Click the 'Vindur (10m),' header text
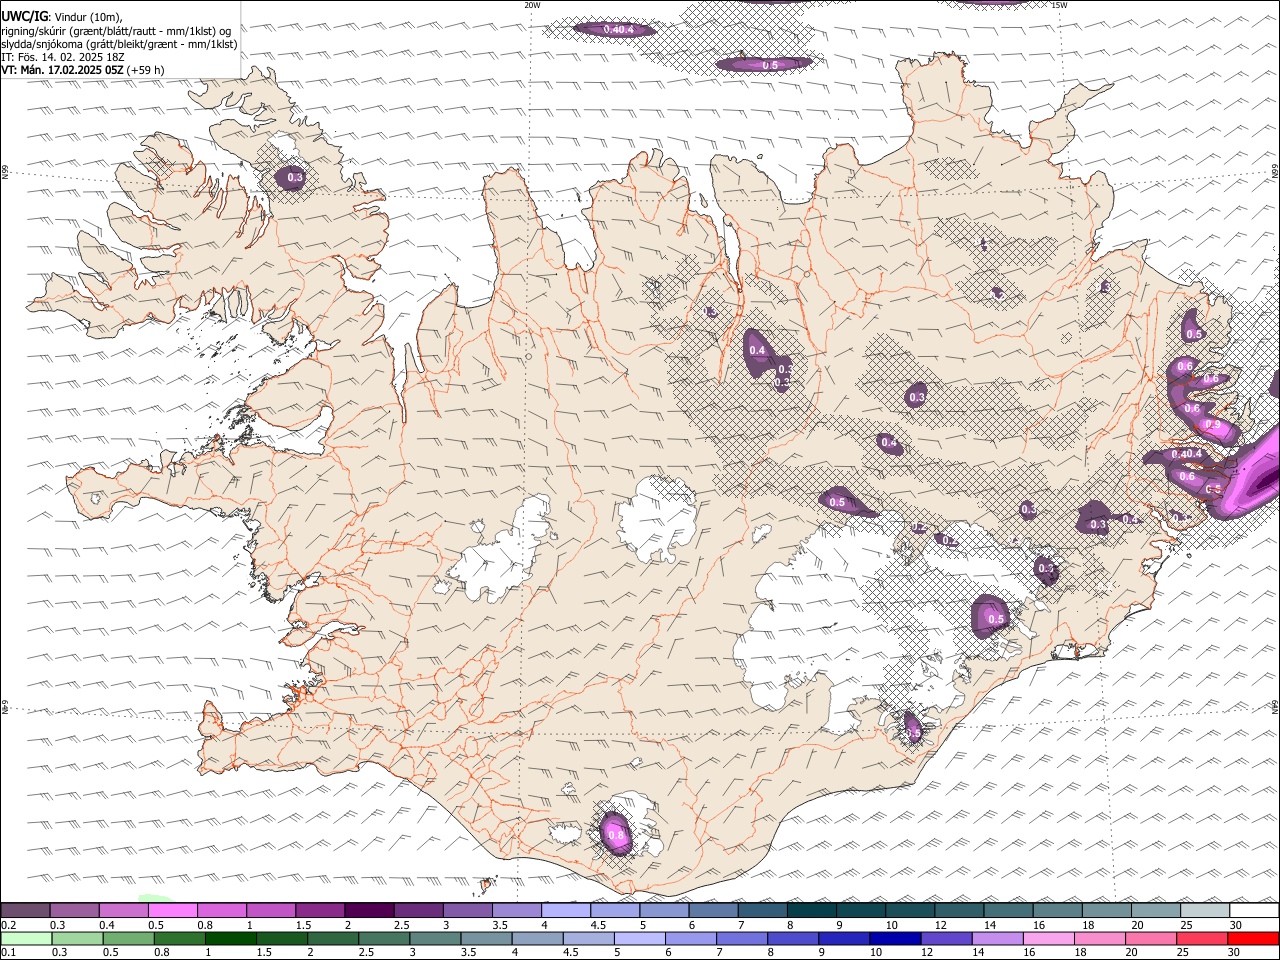 [87, 17]
